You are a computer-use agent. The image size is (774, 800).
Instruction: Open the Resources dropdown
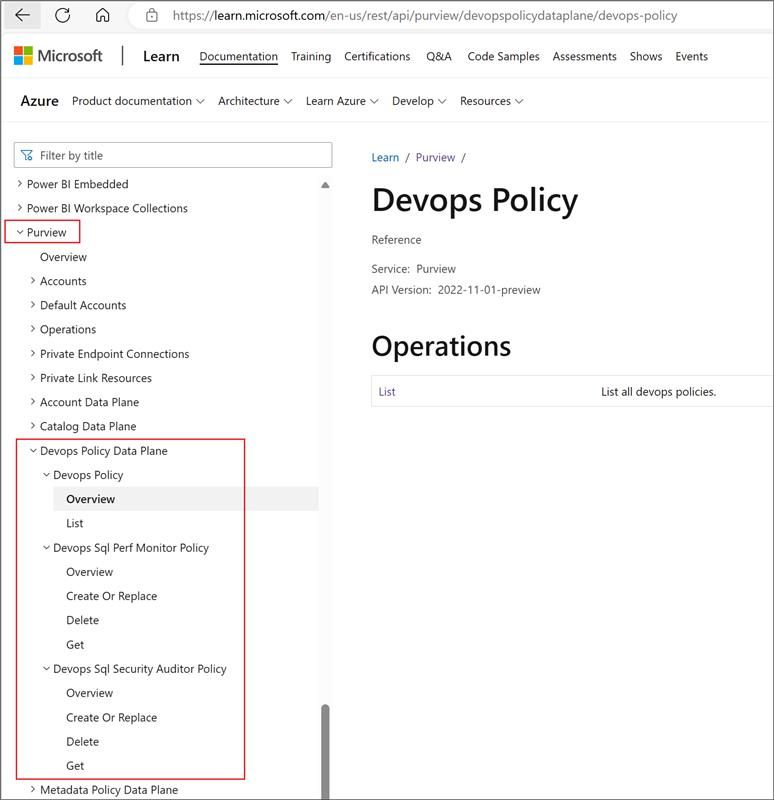point(490,101)
